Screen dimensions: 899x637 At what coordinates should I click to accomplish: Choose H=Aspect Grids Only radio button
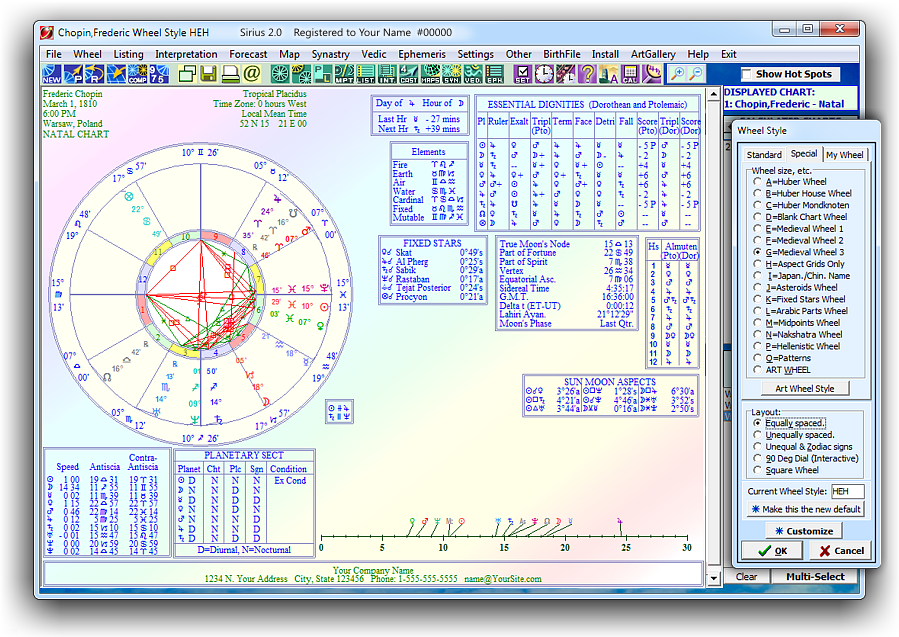(x=758, y=264)
